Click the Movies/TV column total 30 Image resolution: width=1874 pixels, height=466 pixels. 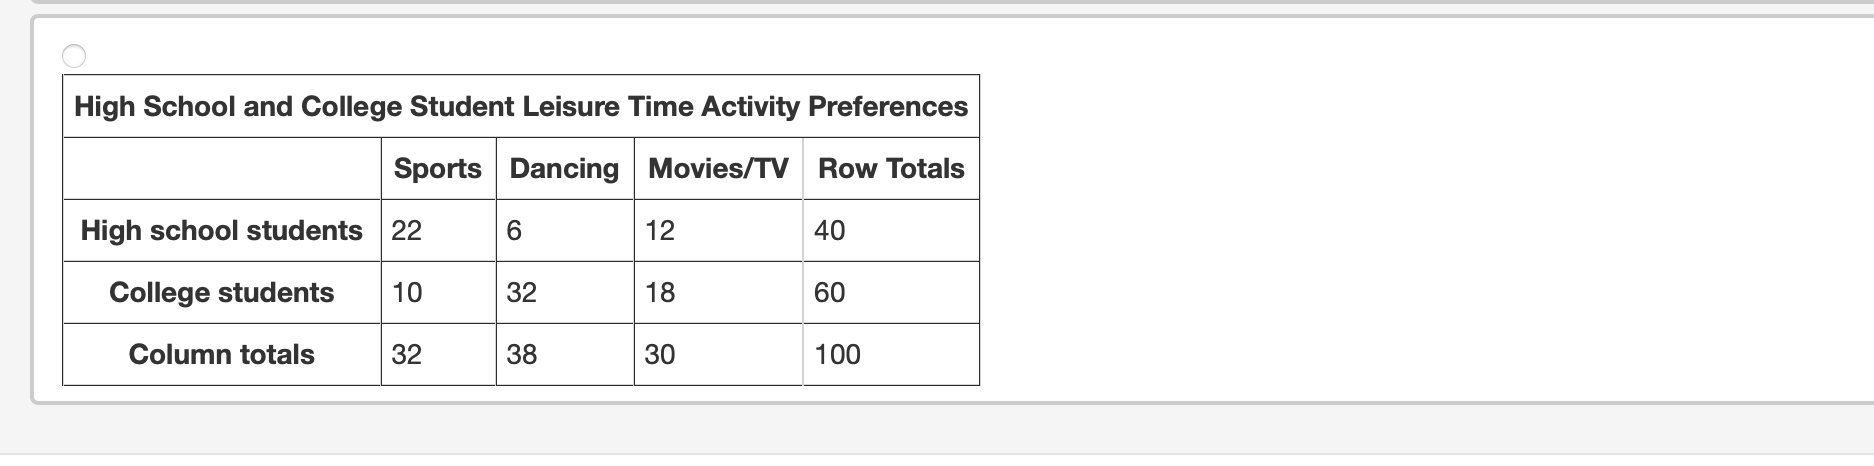coord(660,354)
